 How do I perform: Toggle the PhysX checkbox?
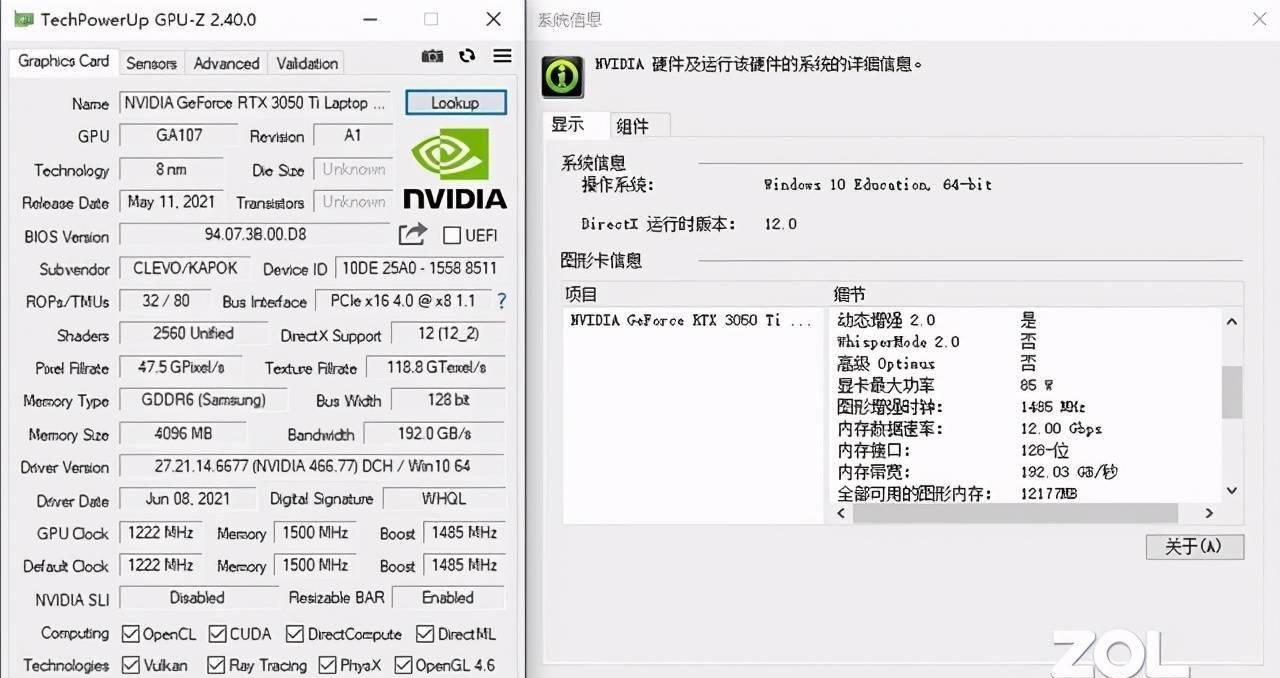coord(327,665)
